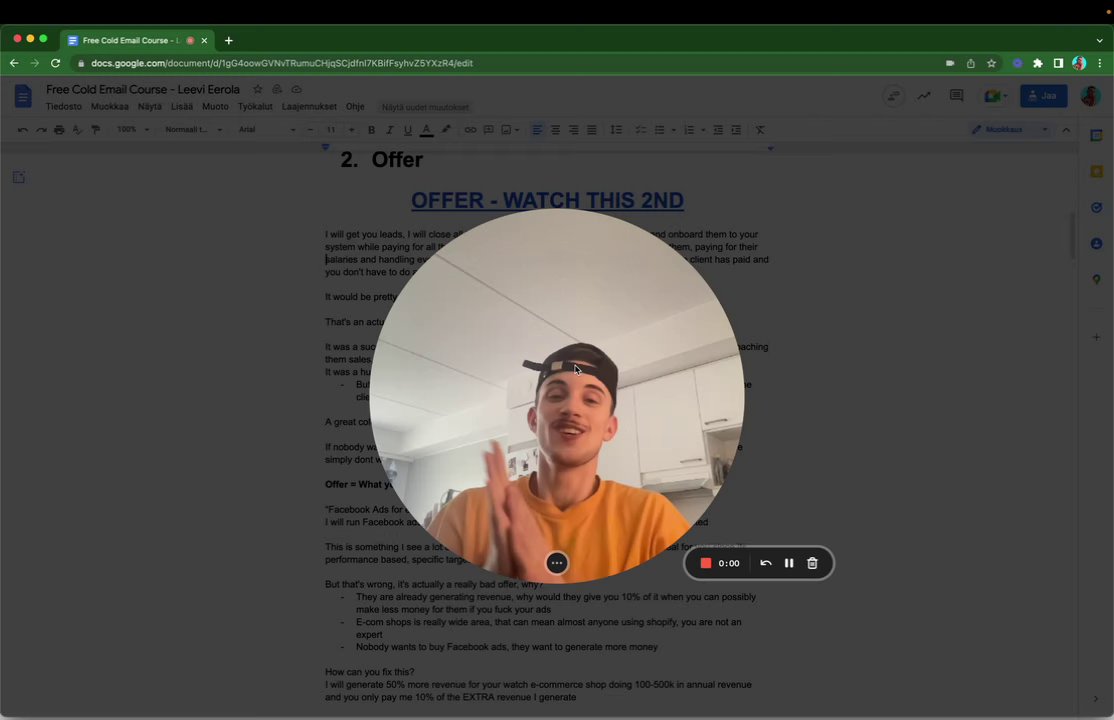Toggle italic formatting
Image resolution: width=1114 pixels, height=720 pixels.
[x=389, y=130]
